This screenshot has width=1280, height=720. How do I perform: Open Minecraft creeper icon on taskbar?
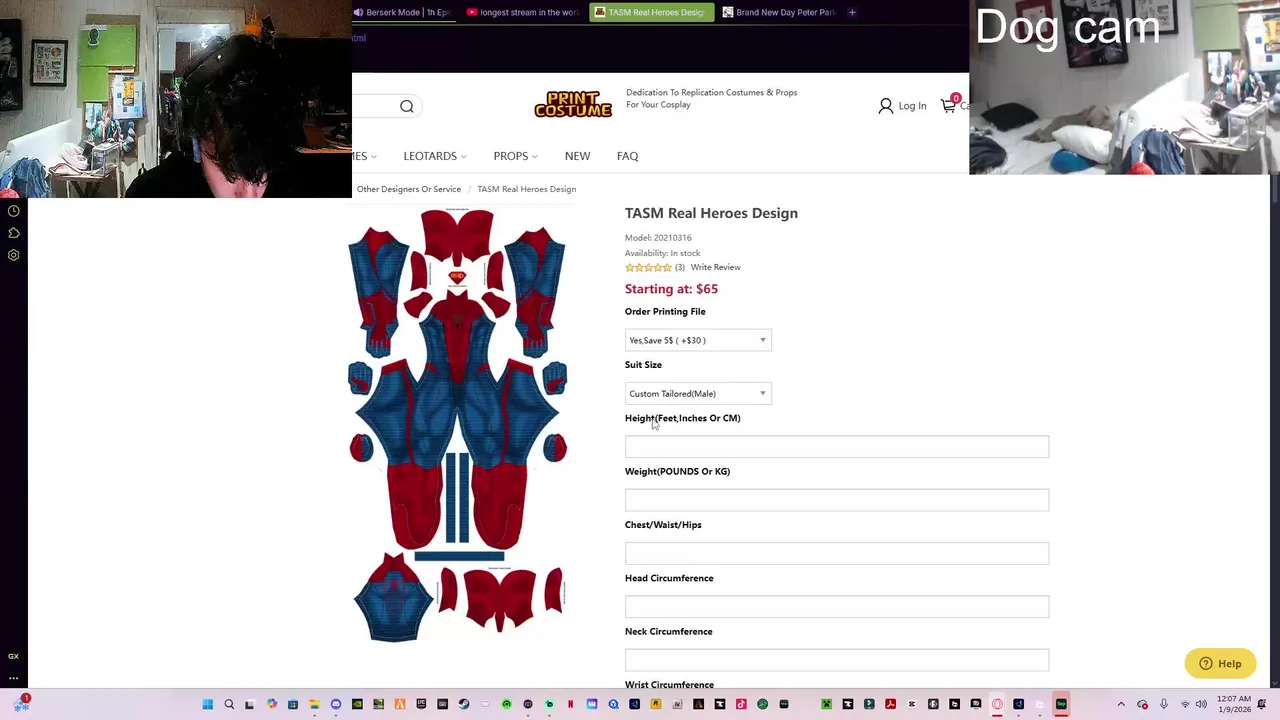tap(826, 704)
